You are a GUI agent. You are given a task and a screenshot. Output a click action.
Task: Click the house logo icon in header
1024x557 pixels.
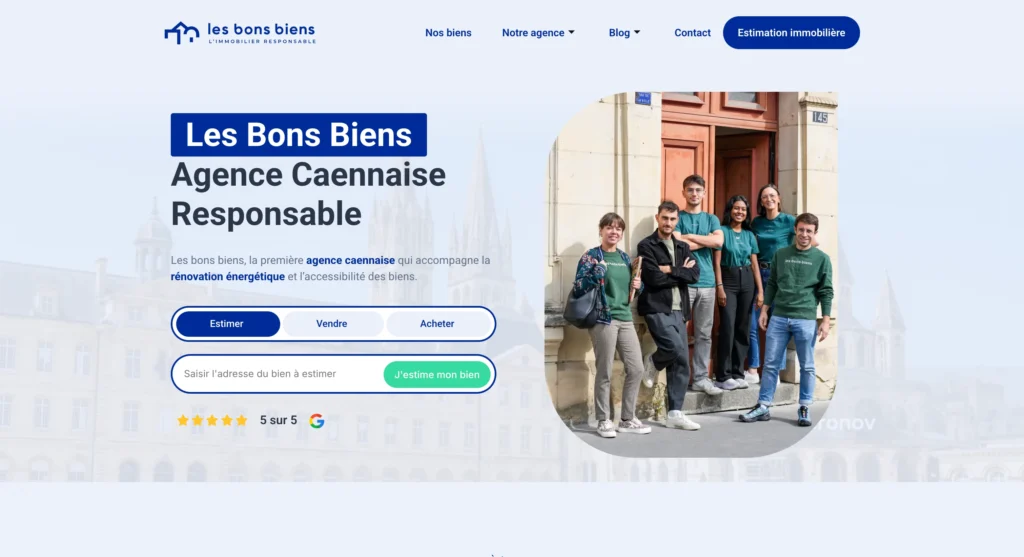point(182,33)
